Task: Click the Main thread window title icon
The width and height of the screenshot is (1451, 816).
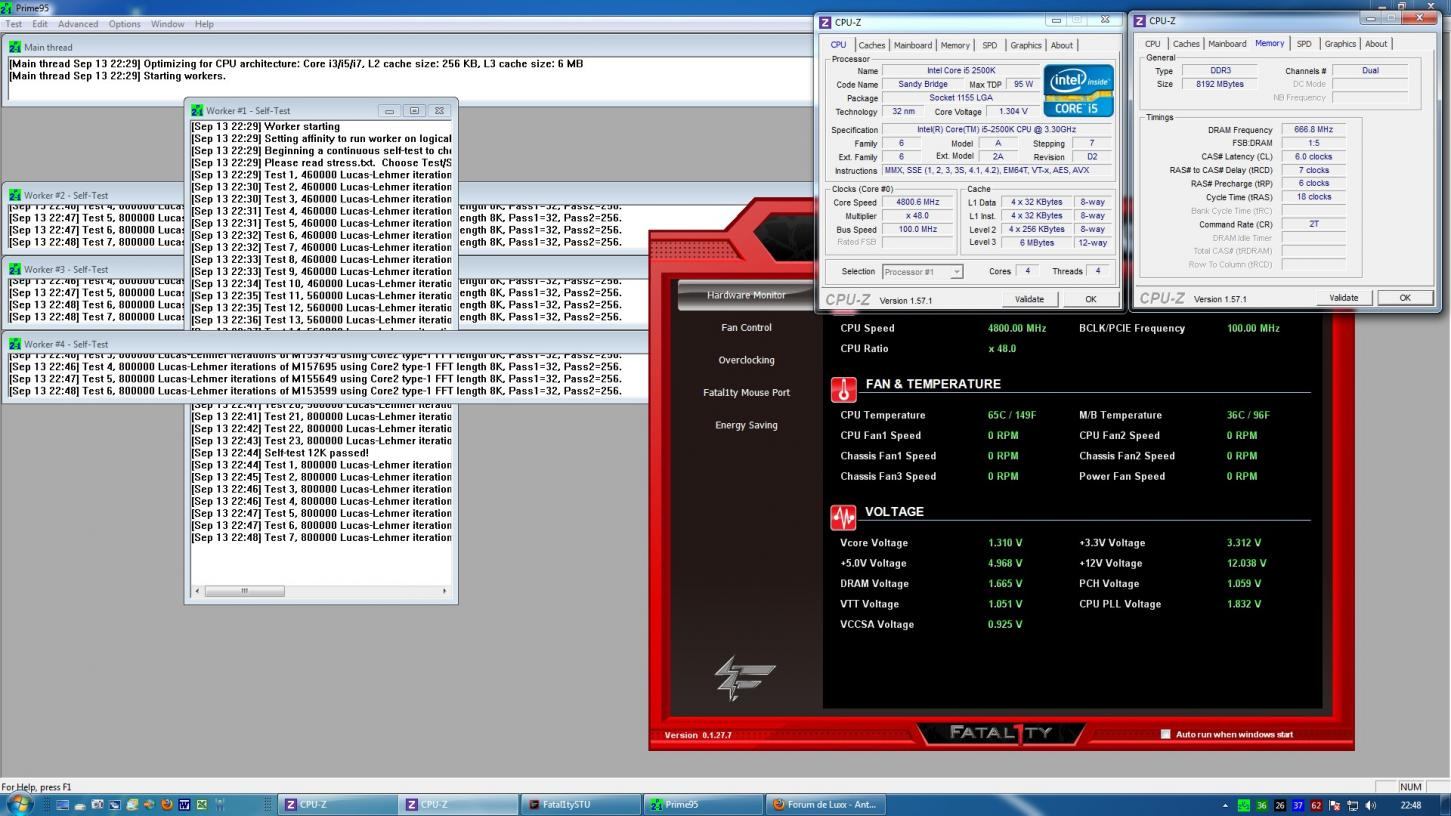Action: 15,46
